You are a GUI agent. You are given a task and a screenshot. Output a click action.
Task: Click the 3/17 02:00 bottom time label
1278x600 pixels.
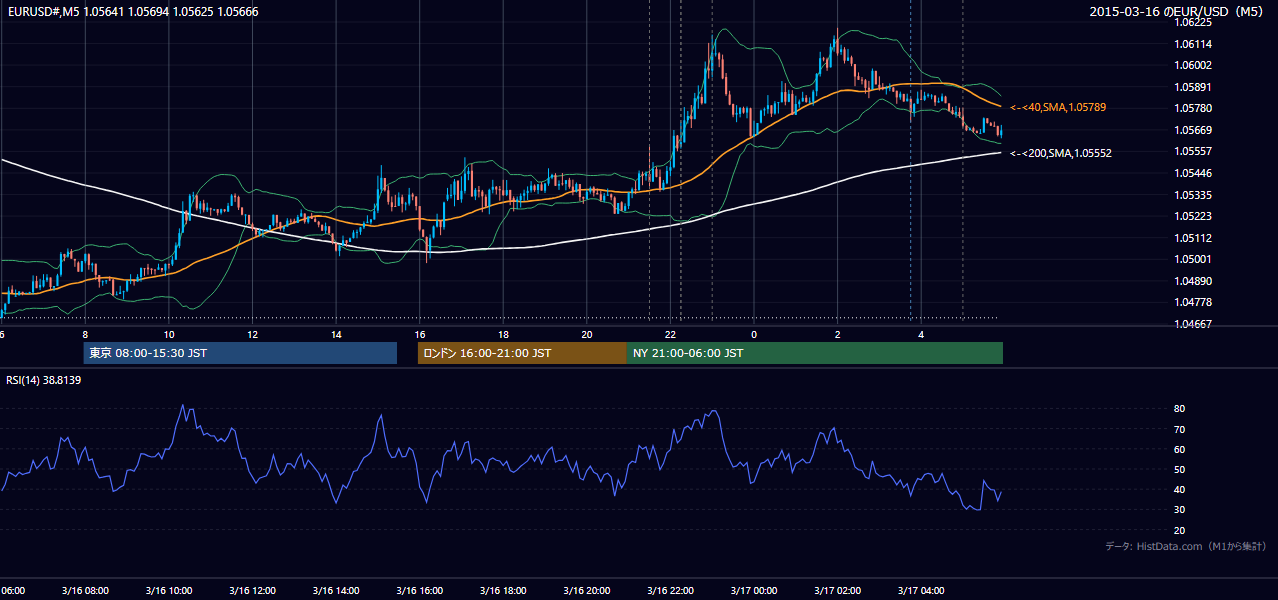click(837, 591)
